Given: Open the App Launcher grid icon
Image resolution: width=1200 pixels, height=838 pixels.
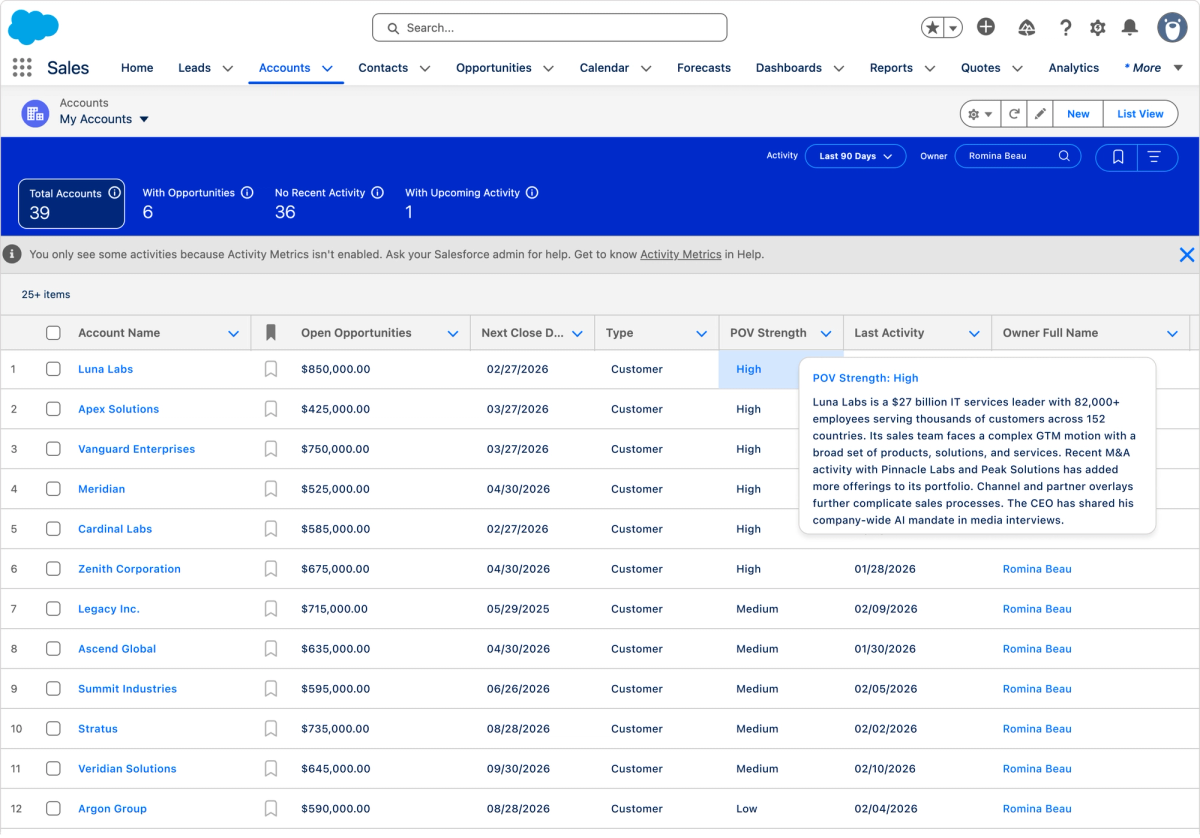Looking at the screenshot, I should pyautogui.click(x=22, y=67).
